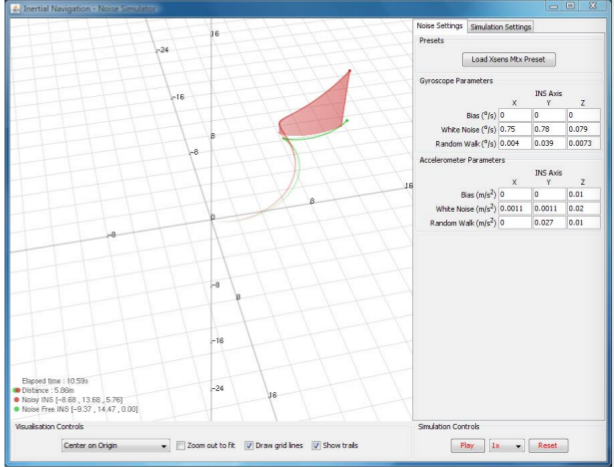Enable the Zoom out to fit checkbox
This screenshot has width=614, height=467.
(181, 445)
